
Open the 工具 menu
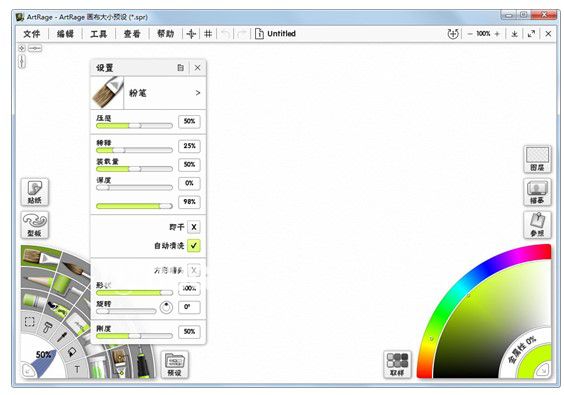[99, 34]
